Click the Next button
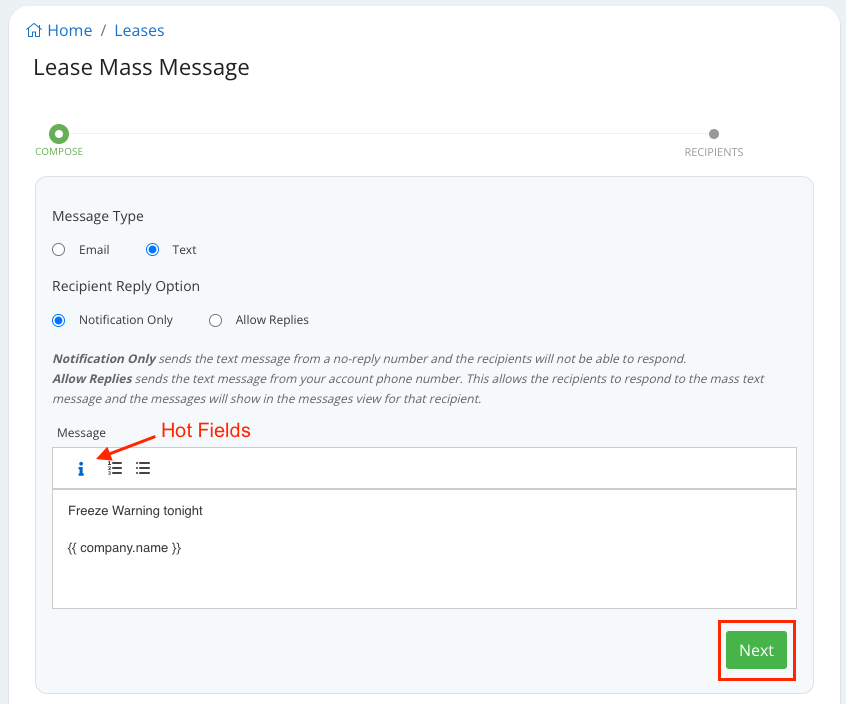The image size is (846, 704). tap(756, 650)
